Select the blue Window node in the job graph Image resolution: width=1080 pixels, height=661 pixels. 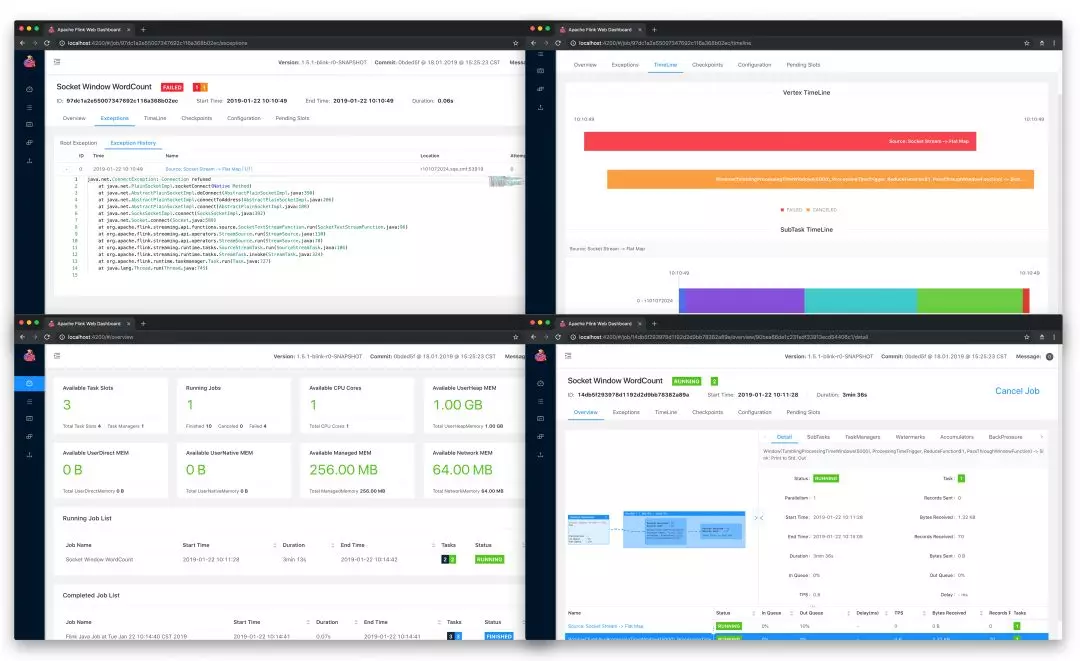pyautogui.click(x=684, y=529)
